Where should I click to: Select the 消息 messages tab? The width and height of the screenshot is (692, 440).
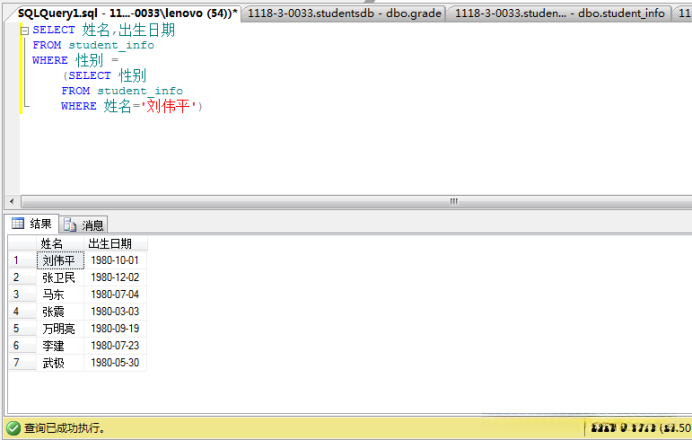point(84,225)
